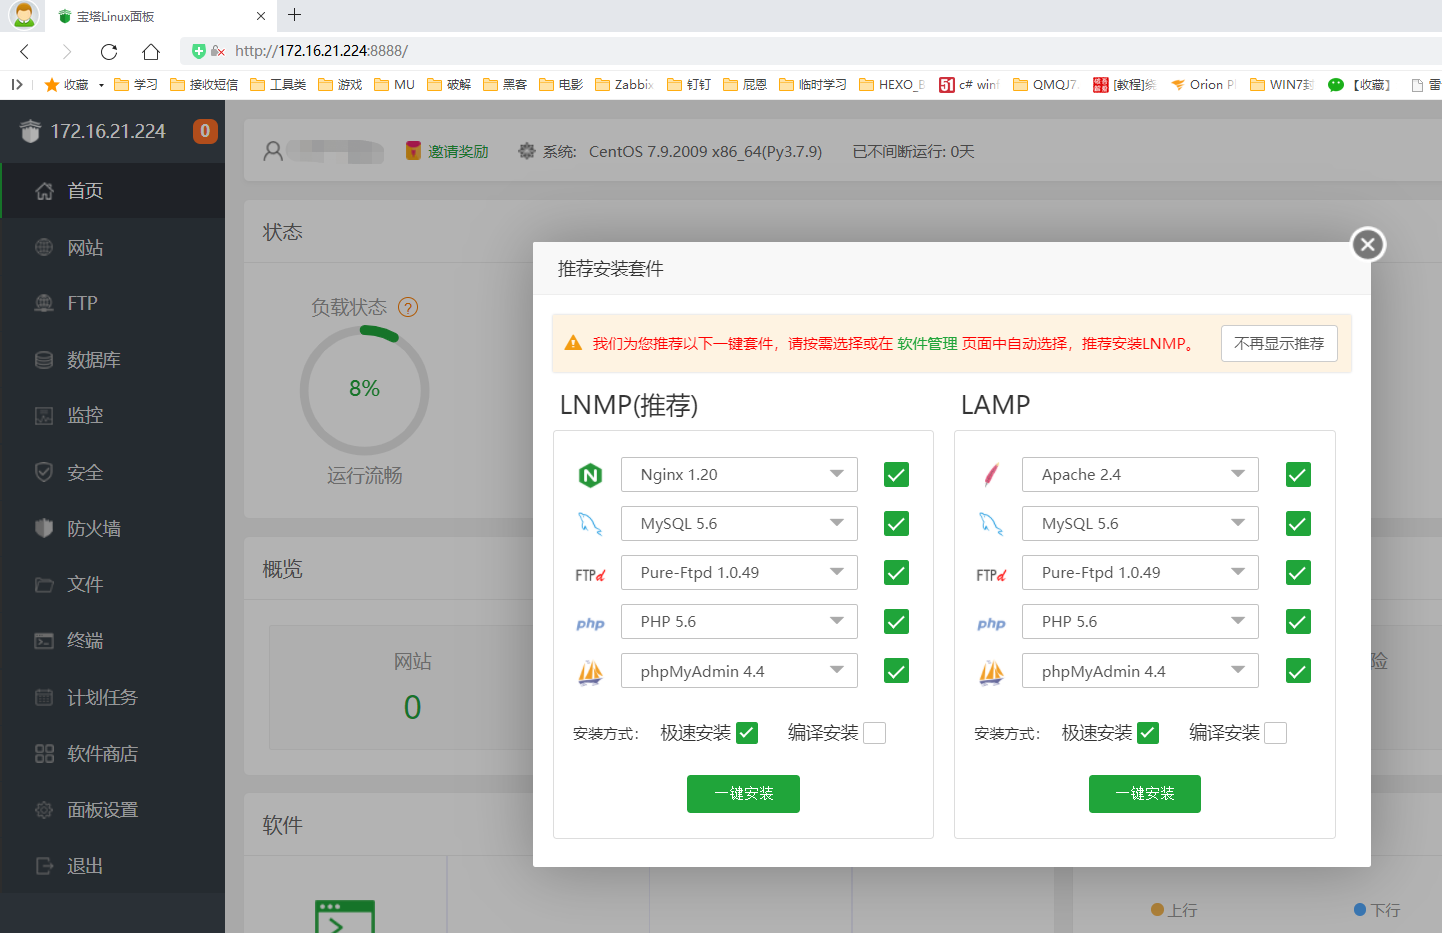
Task: Expand the LAMP Apache 2.4 version dropdown
Action: (1140, 475)
